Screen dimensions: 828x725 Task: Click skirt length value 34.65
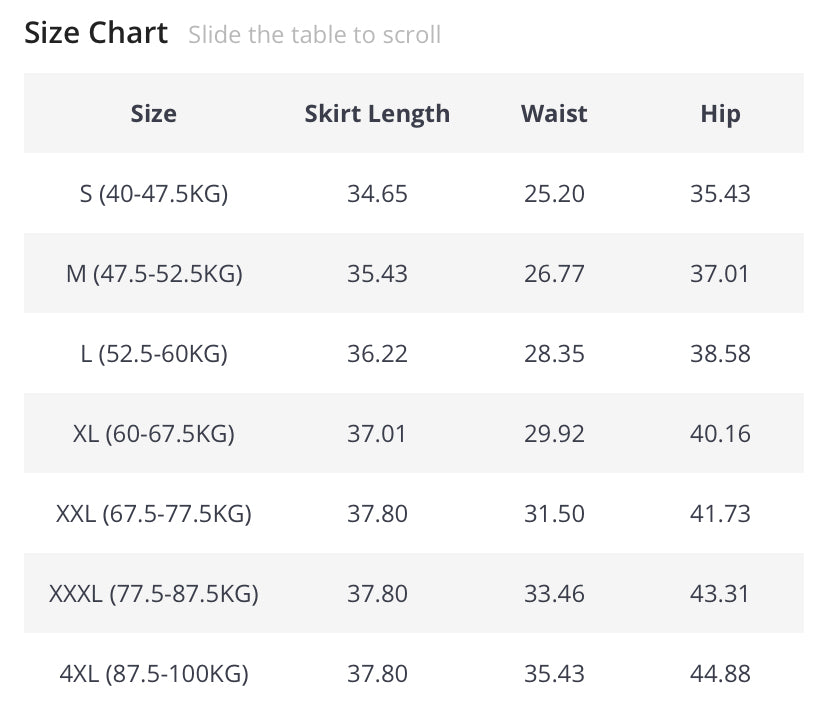pyautogui.click(x=377, y=193)
